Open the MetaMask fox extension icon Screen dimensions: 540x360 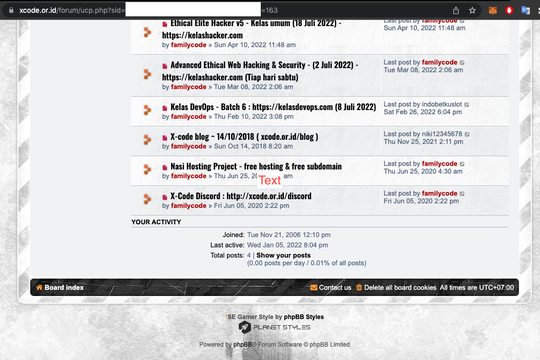coord(493,11)
